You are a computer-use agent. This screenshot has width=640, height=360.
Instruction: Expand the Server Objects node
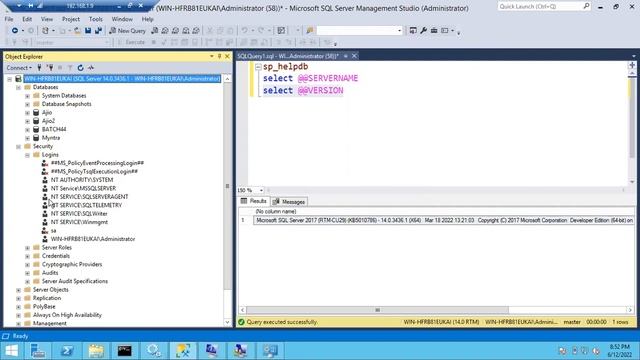coord(18,290)
